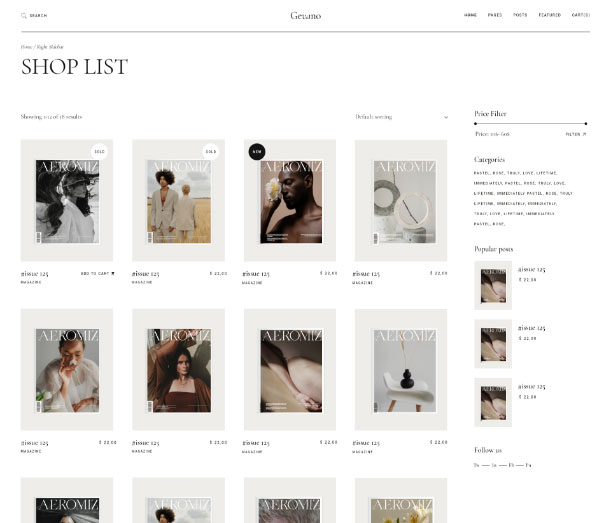Open the magazine cover with a chair and vase
Screen dimensions: 611x523
401,369
